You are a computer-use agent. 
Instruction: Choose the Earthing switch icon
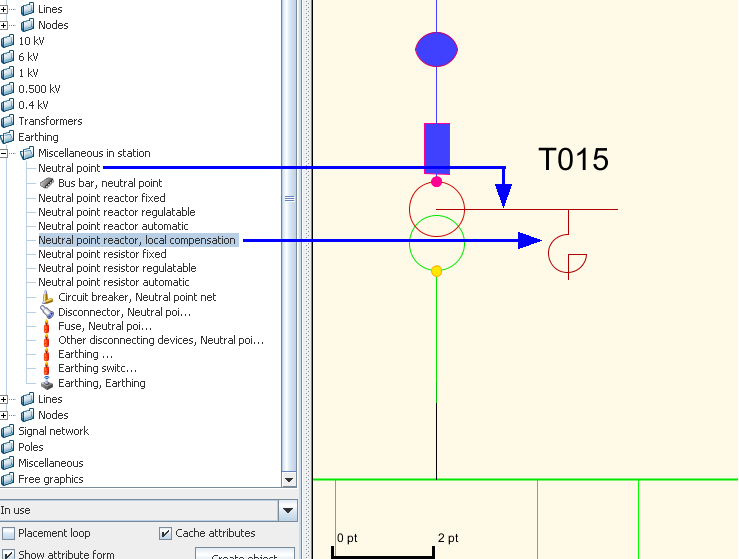46,369
